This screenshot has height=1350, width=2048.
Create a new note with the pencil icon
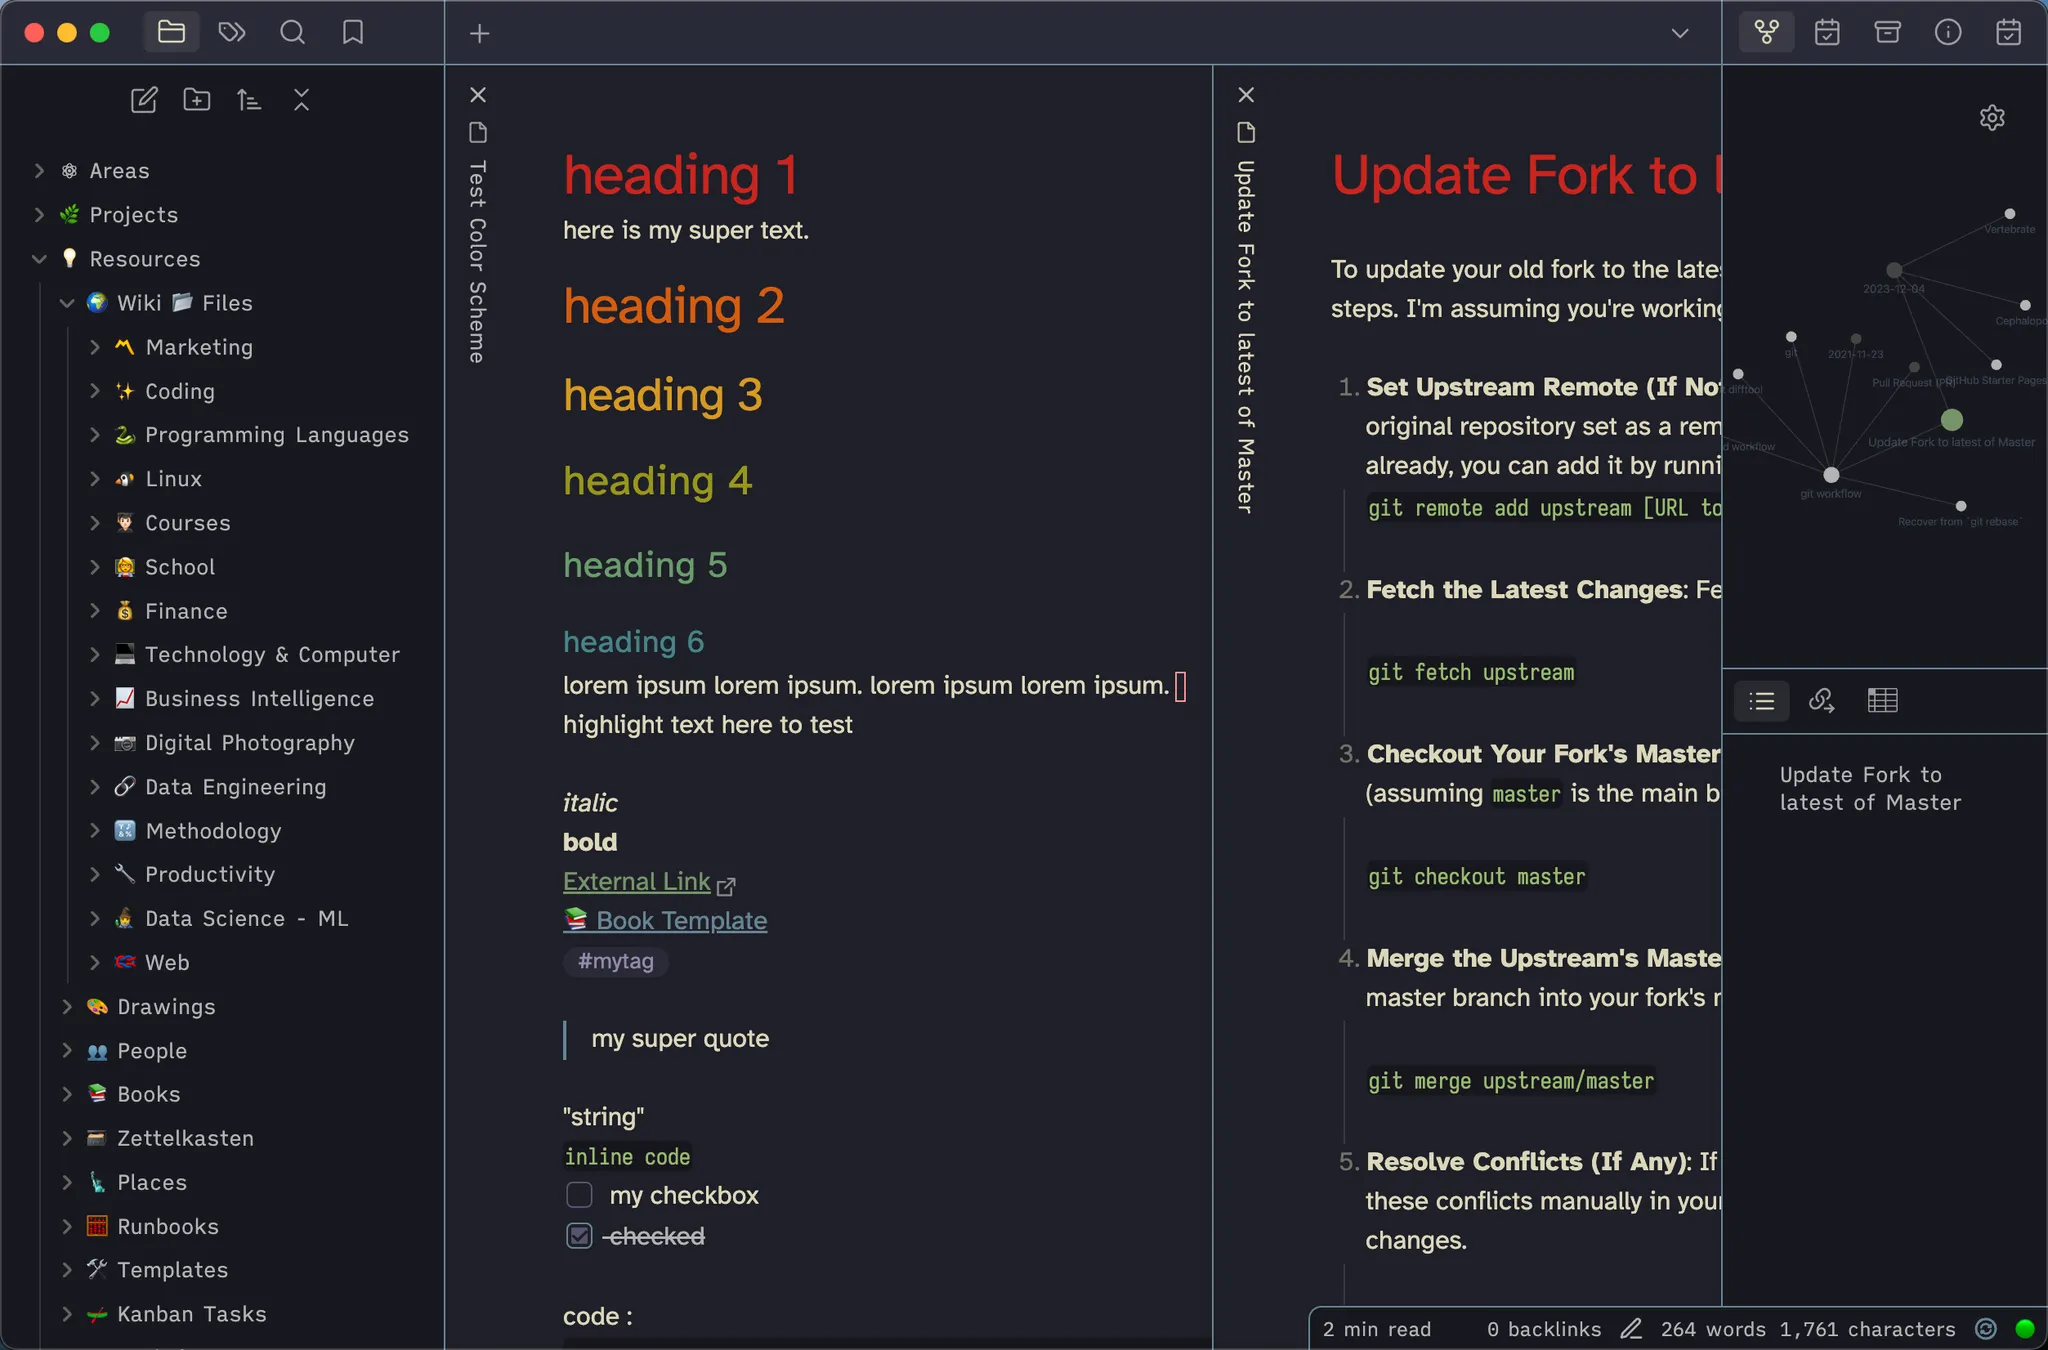[x=144, y=100]
